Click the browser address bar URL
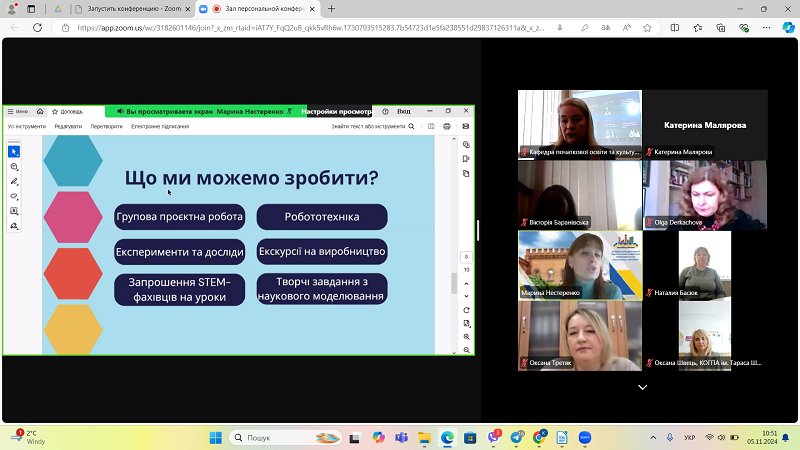 (311, 28)
